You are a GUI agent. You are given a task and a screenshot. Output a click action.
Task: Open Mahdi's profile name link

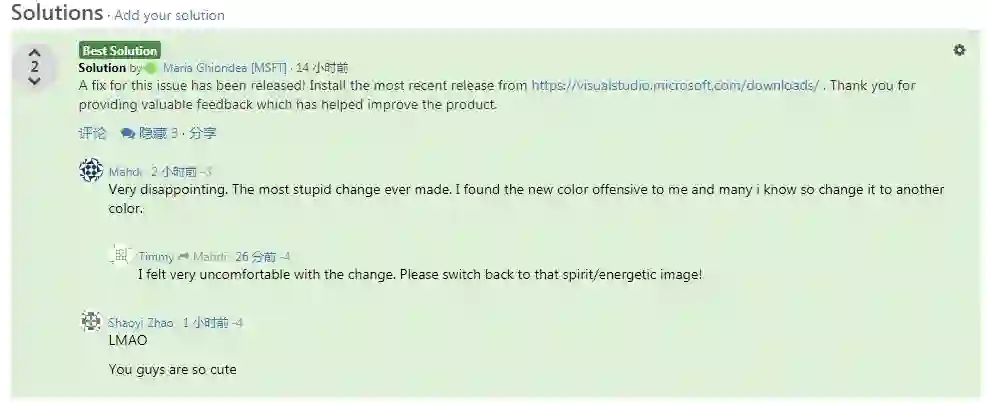[x=125, y=172]
